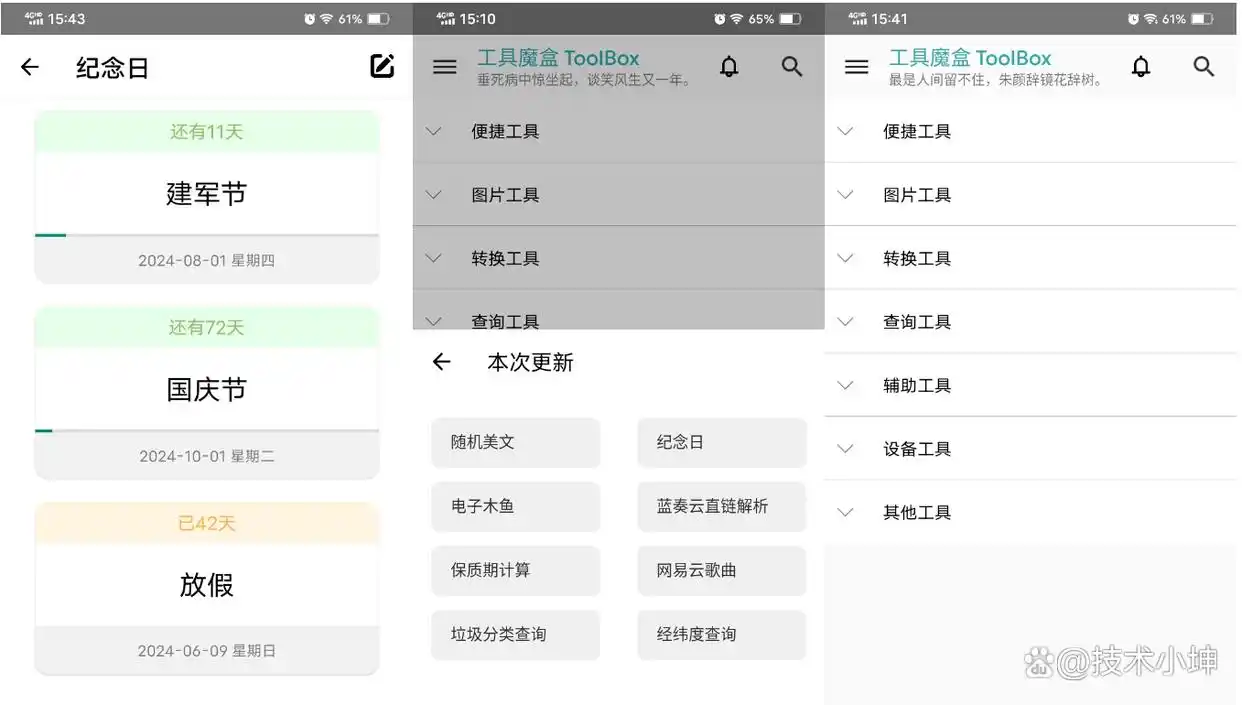Tap the edit icon on the 纪念日 screen
The width and height of the screenshot is (1242, 705).
381,66
